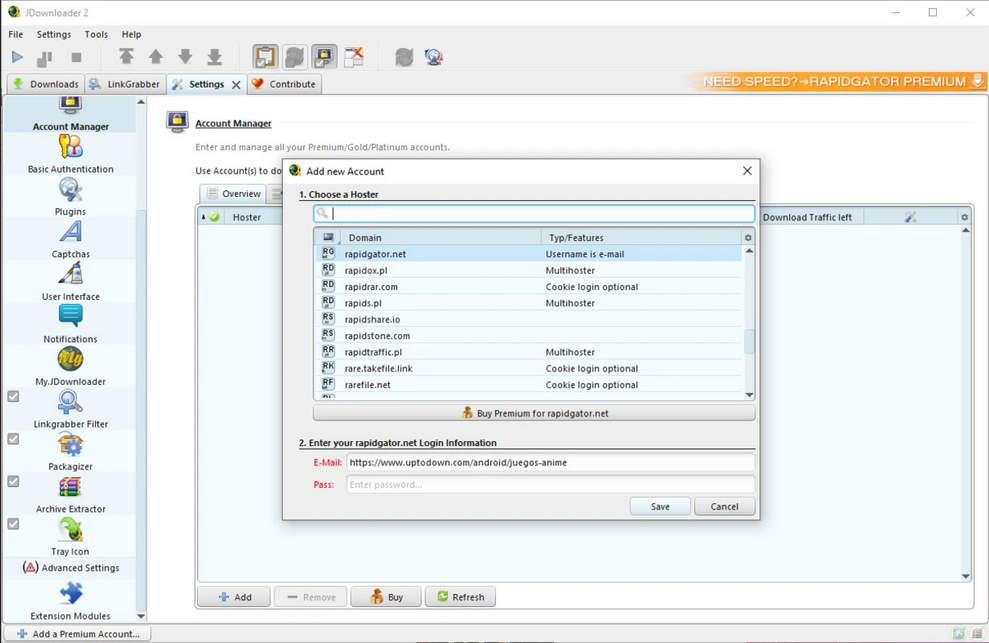Switch to the LinkGrabber tab

click(x=125, y=84)
